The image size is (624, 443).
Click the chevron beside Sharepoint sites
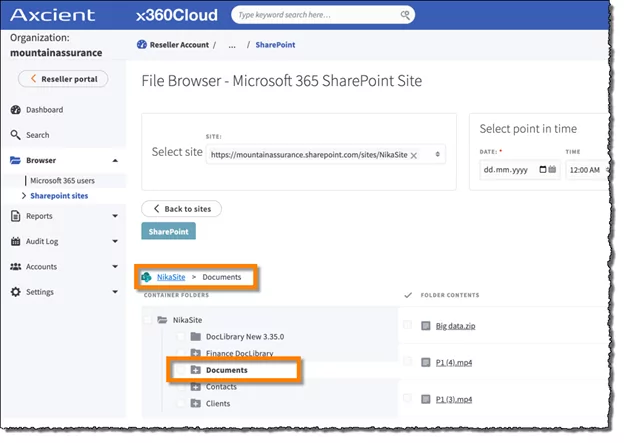click(23, 196)
